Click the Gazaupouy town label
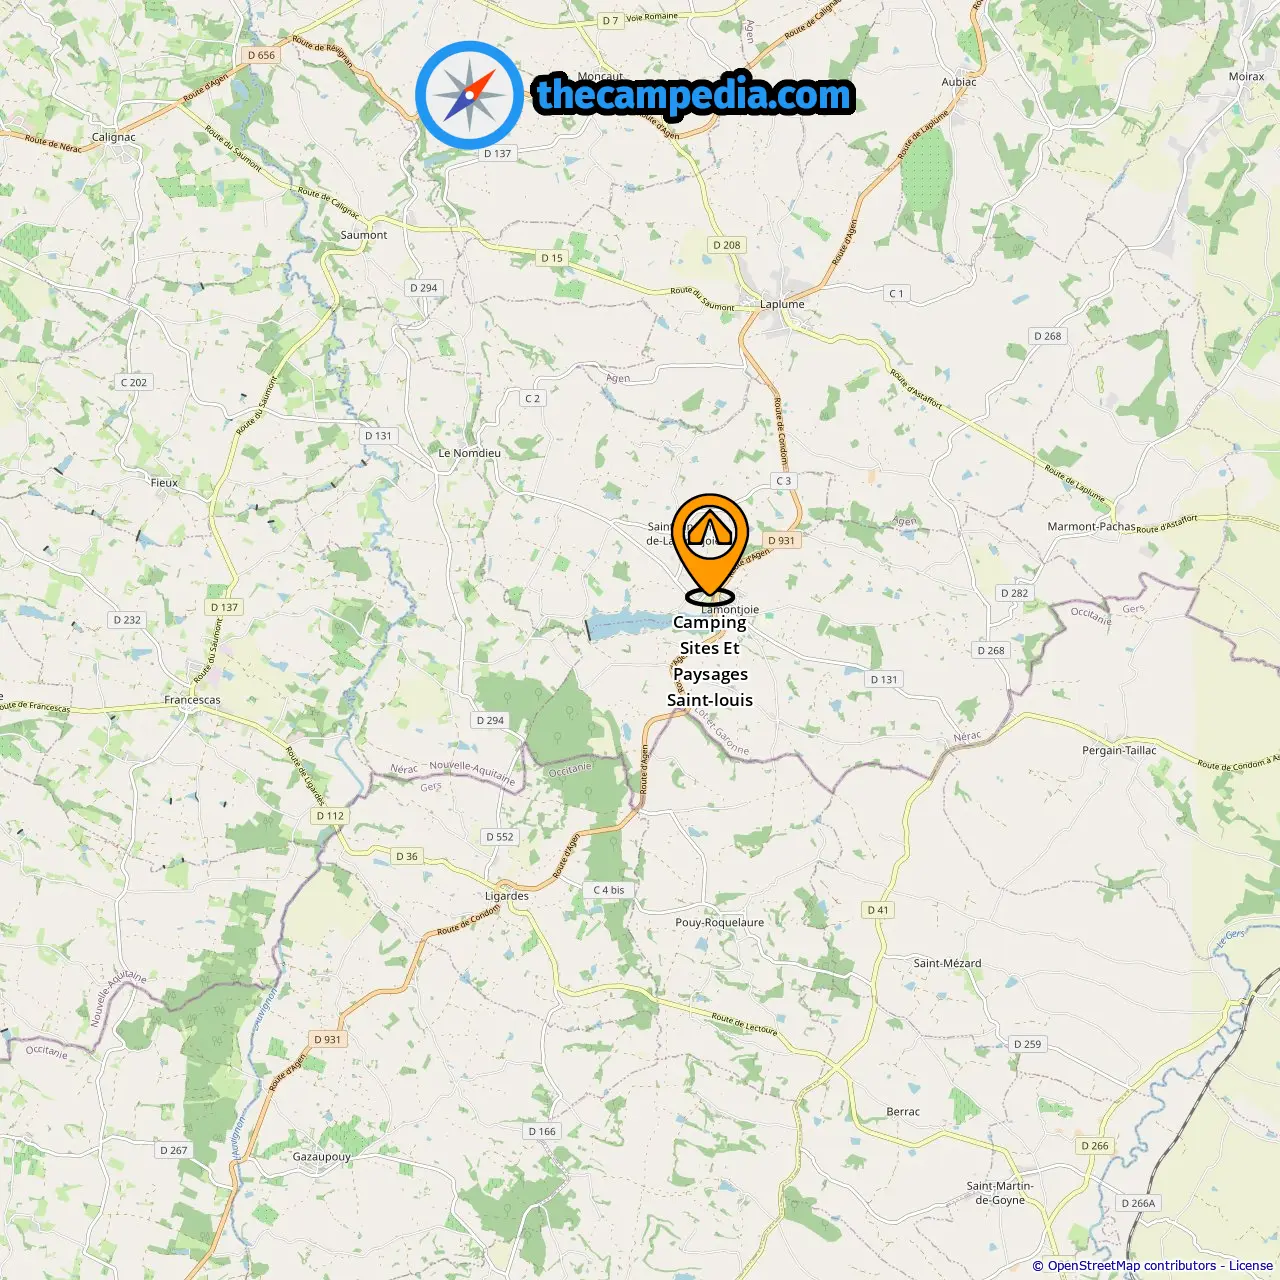Viewport: 1280px width, 1280px height. [x=322, y=1157]
